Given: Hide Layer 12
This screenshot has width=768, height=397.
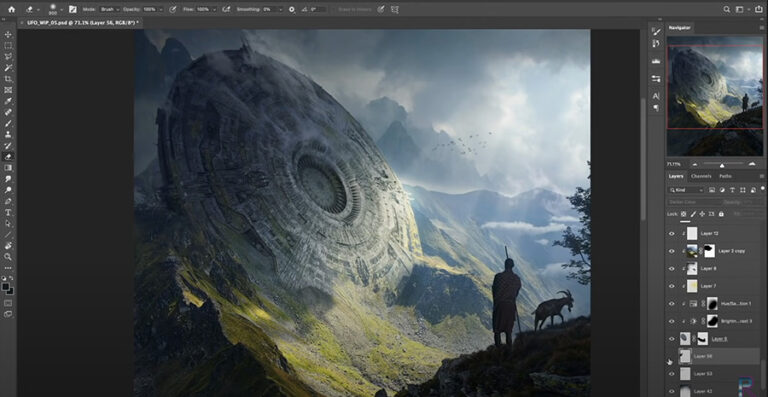Looking at the screenshot, I should pos(672,234).
